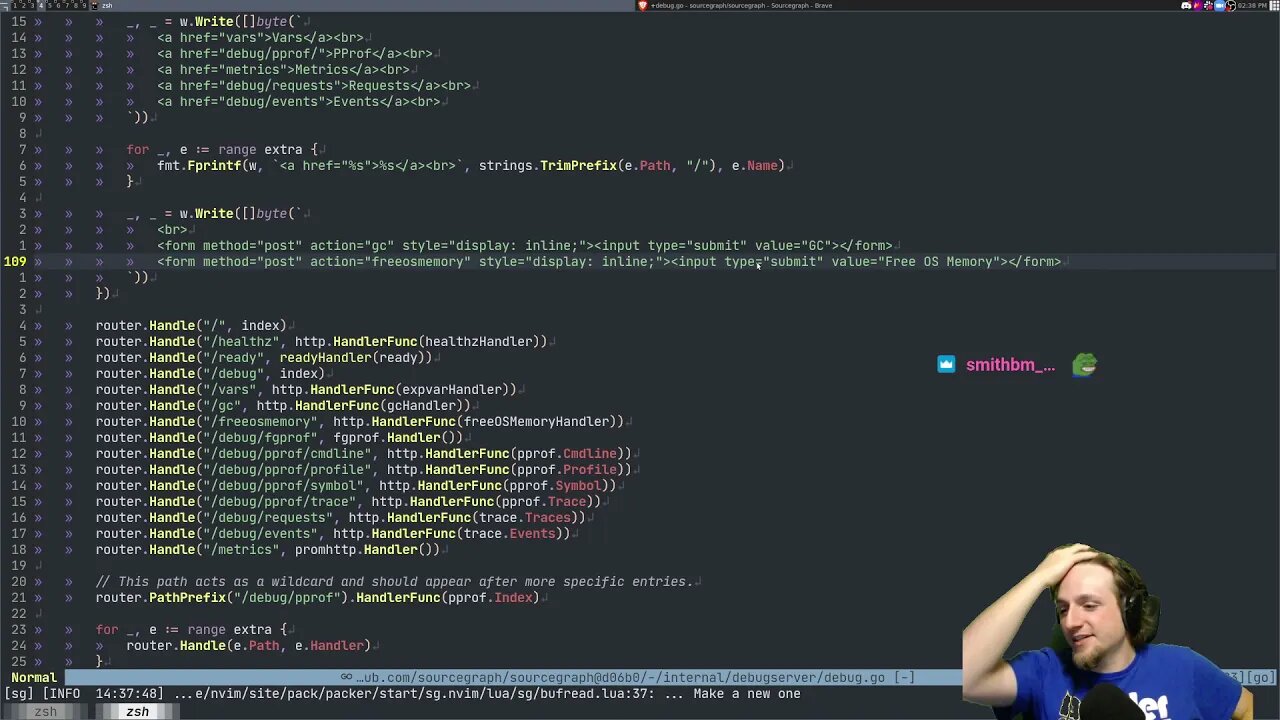The image size is (1280, 720).
Task: Click gcHandler in the /gc route line
Action: [x=421, y=405]
